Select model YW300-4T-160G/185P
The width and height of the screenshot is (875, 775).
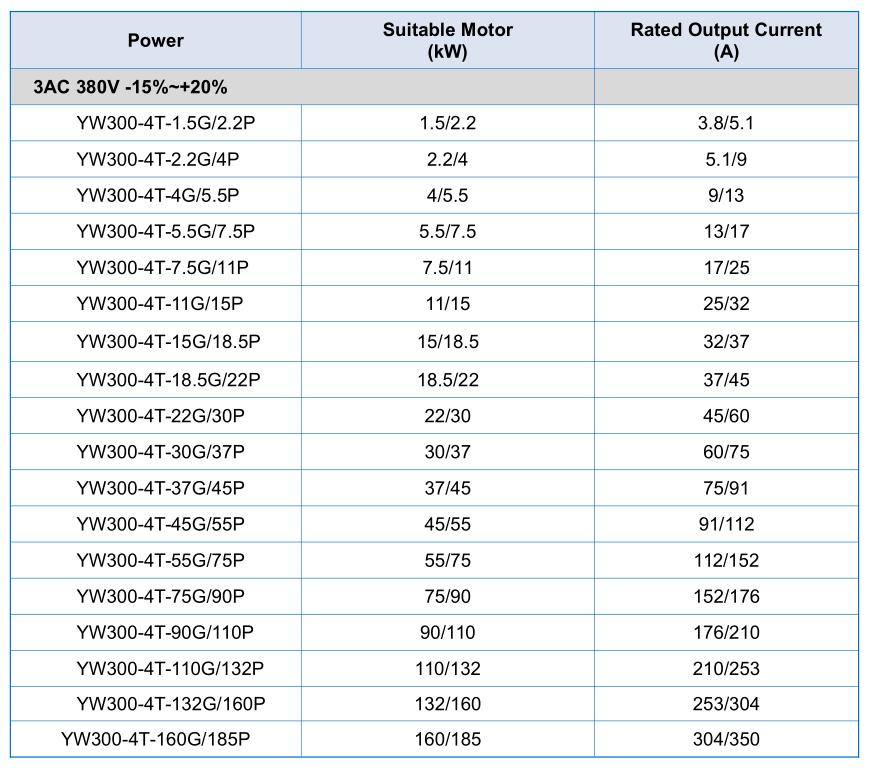click(156, 739)
